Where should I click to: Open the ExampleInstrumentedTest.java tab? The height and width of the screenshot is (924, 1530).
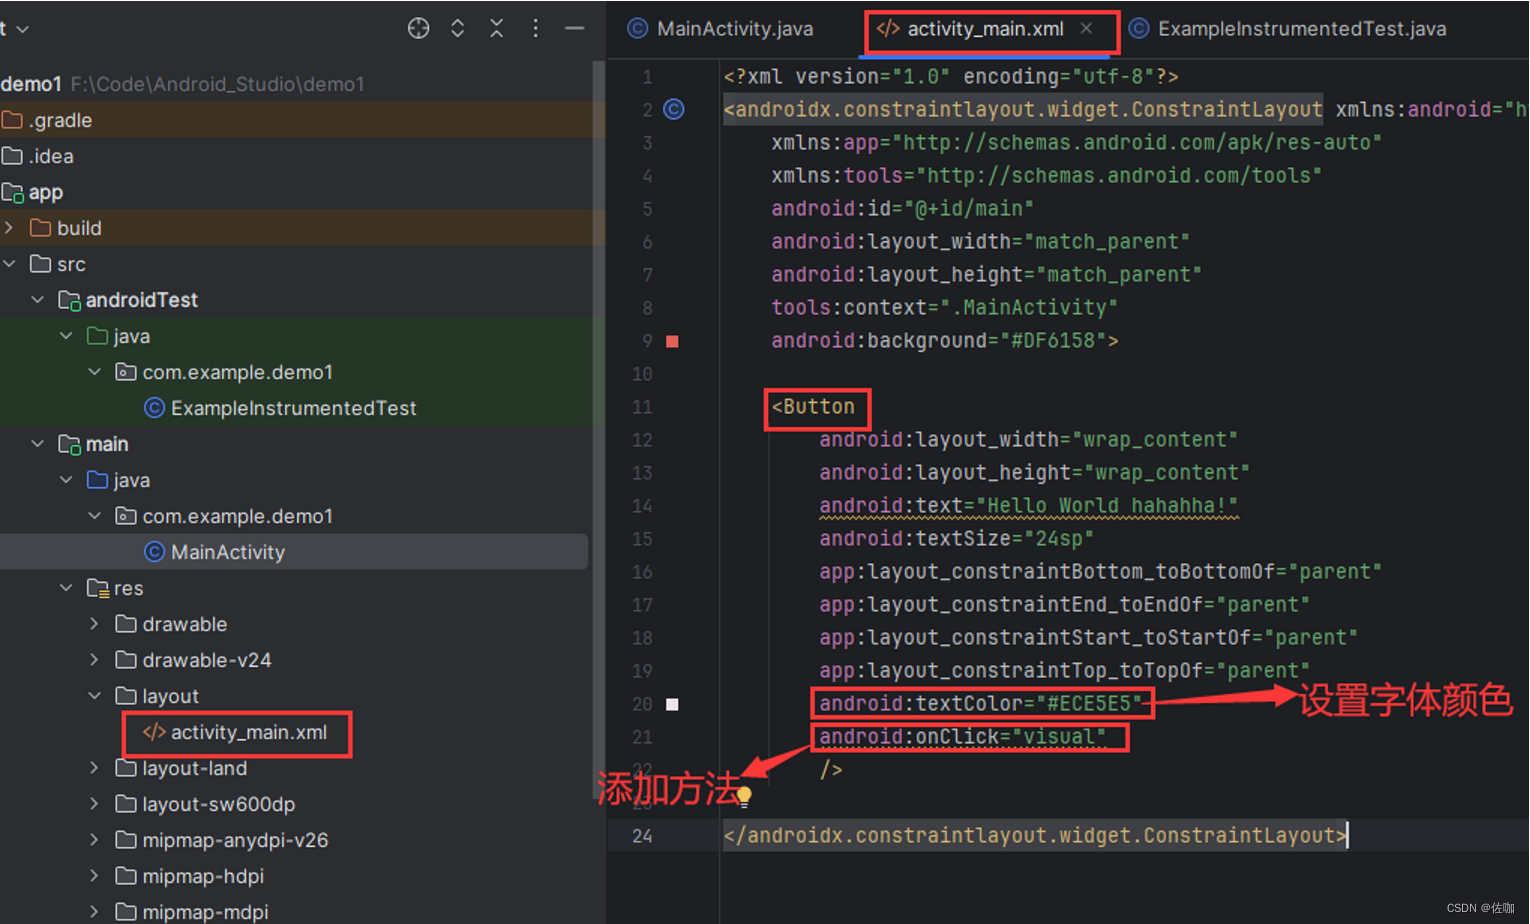(1288, 29)
